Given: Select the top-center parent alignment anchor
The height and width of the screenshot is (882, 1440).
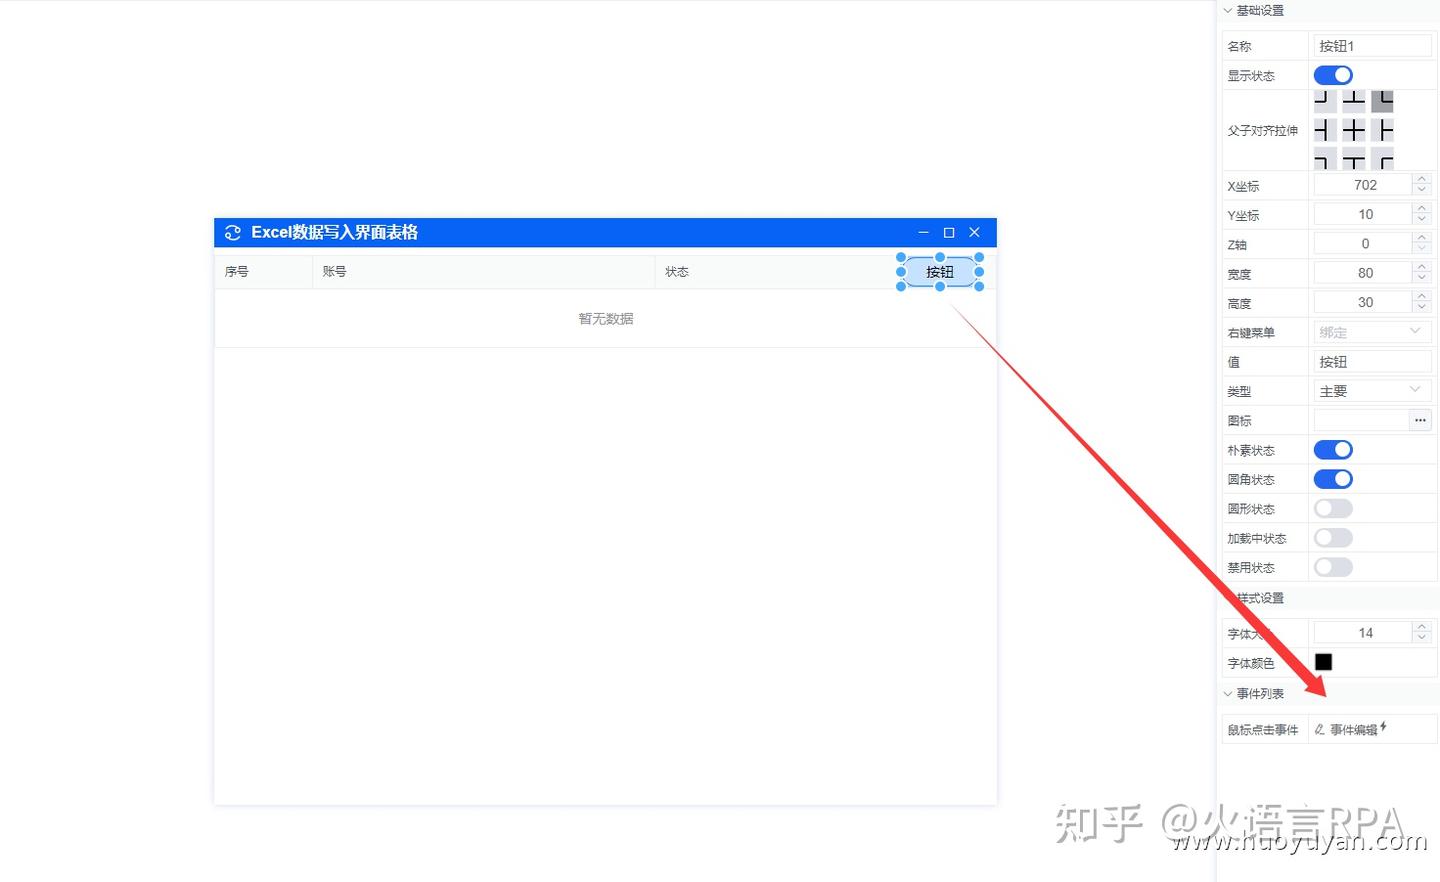Looking at the screenshot, I should coord(1354,101).
